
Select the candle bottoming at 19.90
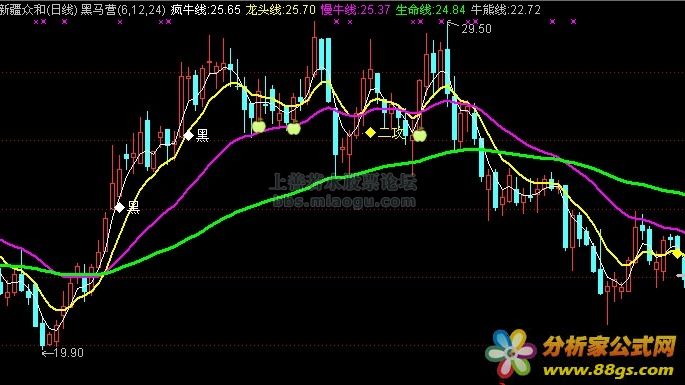click(x=42, y=334)
